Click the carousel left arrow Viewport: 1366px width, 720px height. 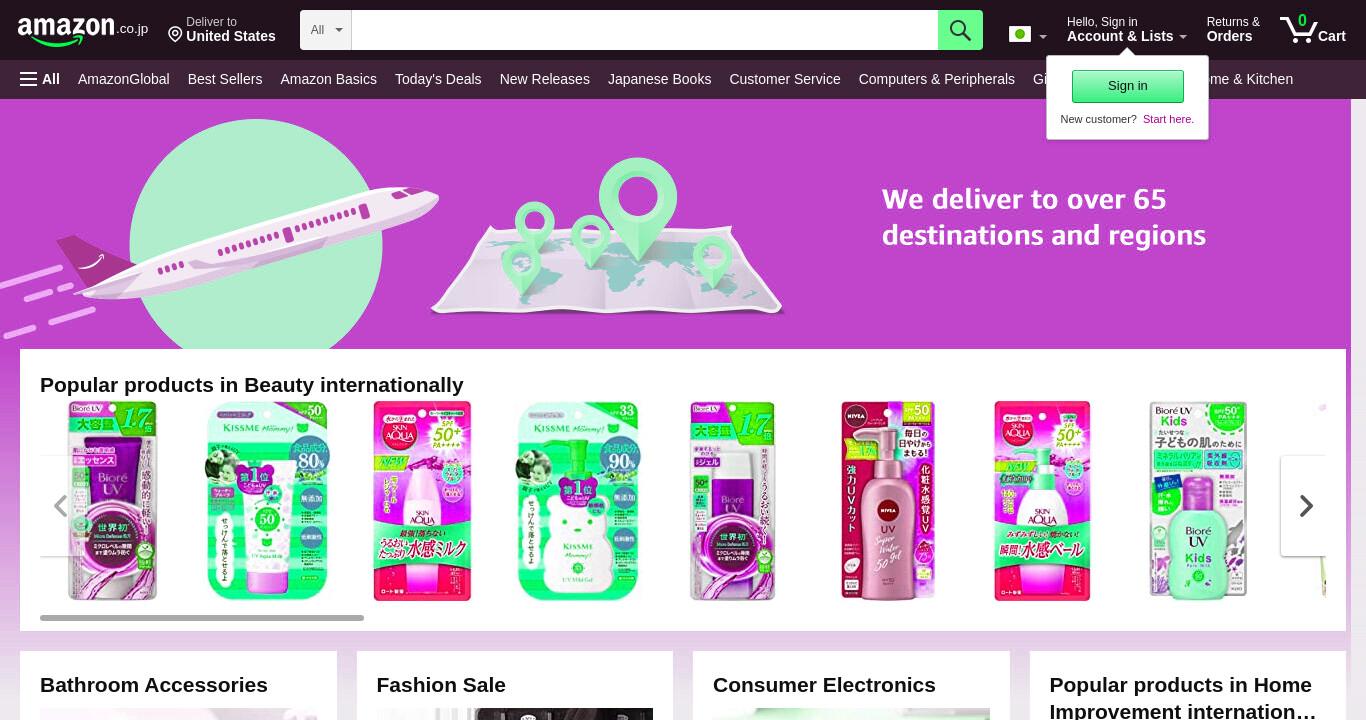(61, 506)
